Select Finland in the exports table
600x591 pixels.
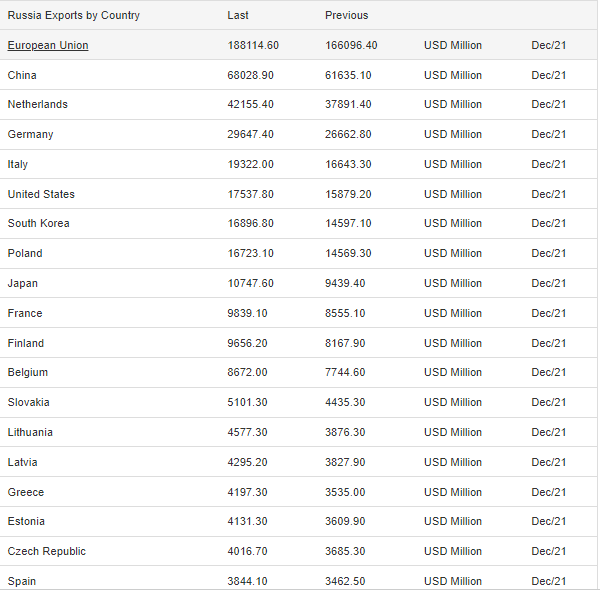[26, 343]
